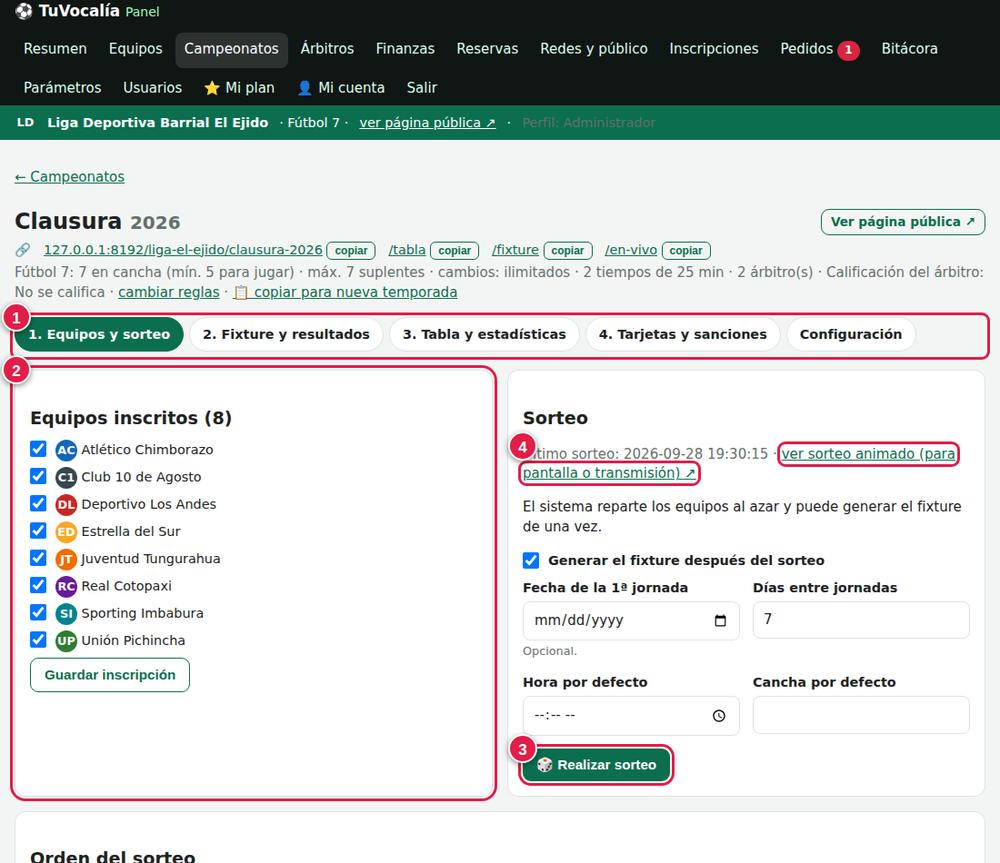Screen dimensions: 1000x863
Task: Open the '3. Tabla y estadísticas' tab
Action: point(484,334)
